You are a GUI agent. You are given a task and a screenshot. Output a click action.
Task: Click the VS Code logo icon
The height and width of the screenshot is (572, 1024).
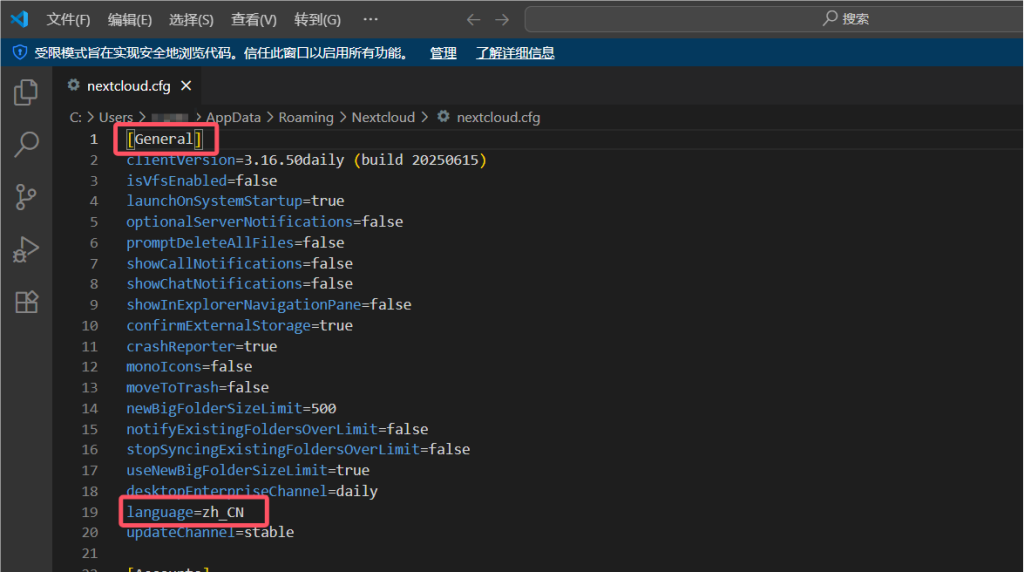[19, 19]
